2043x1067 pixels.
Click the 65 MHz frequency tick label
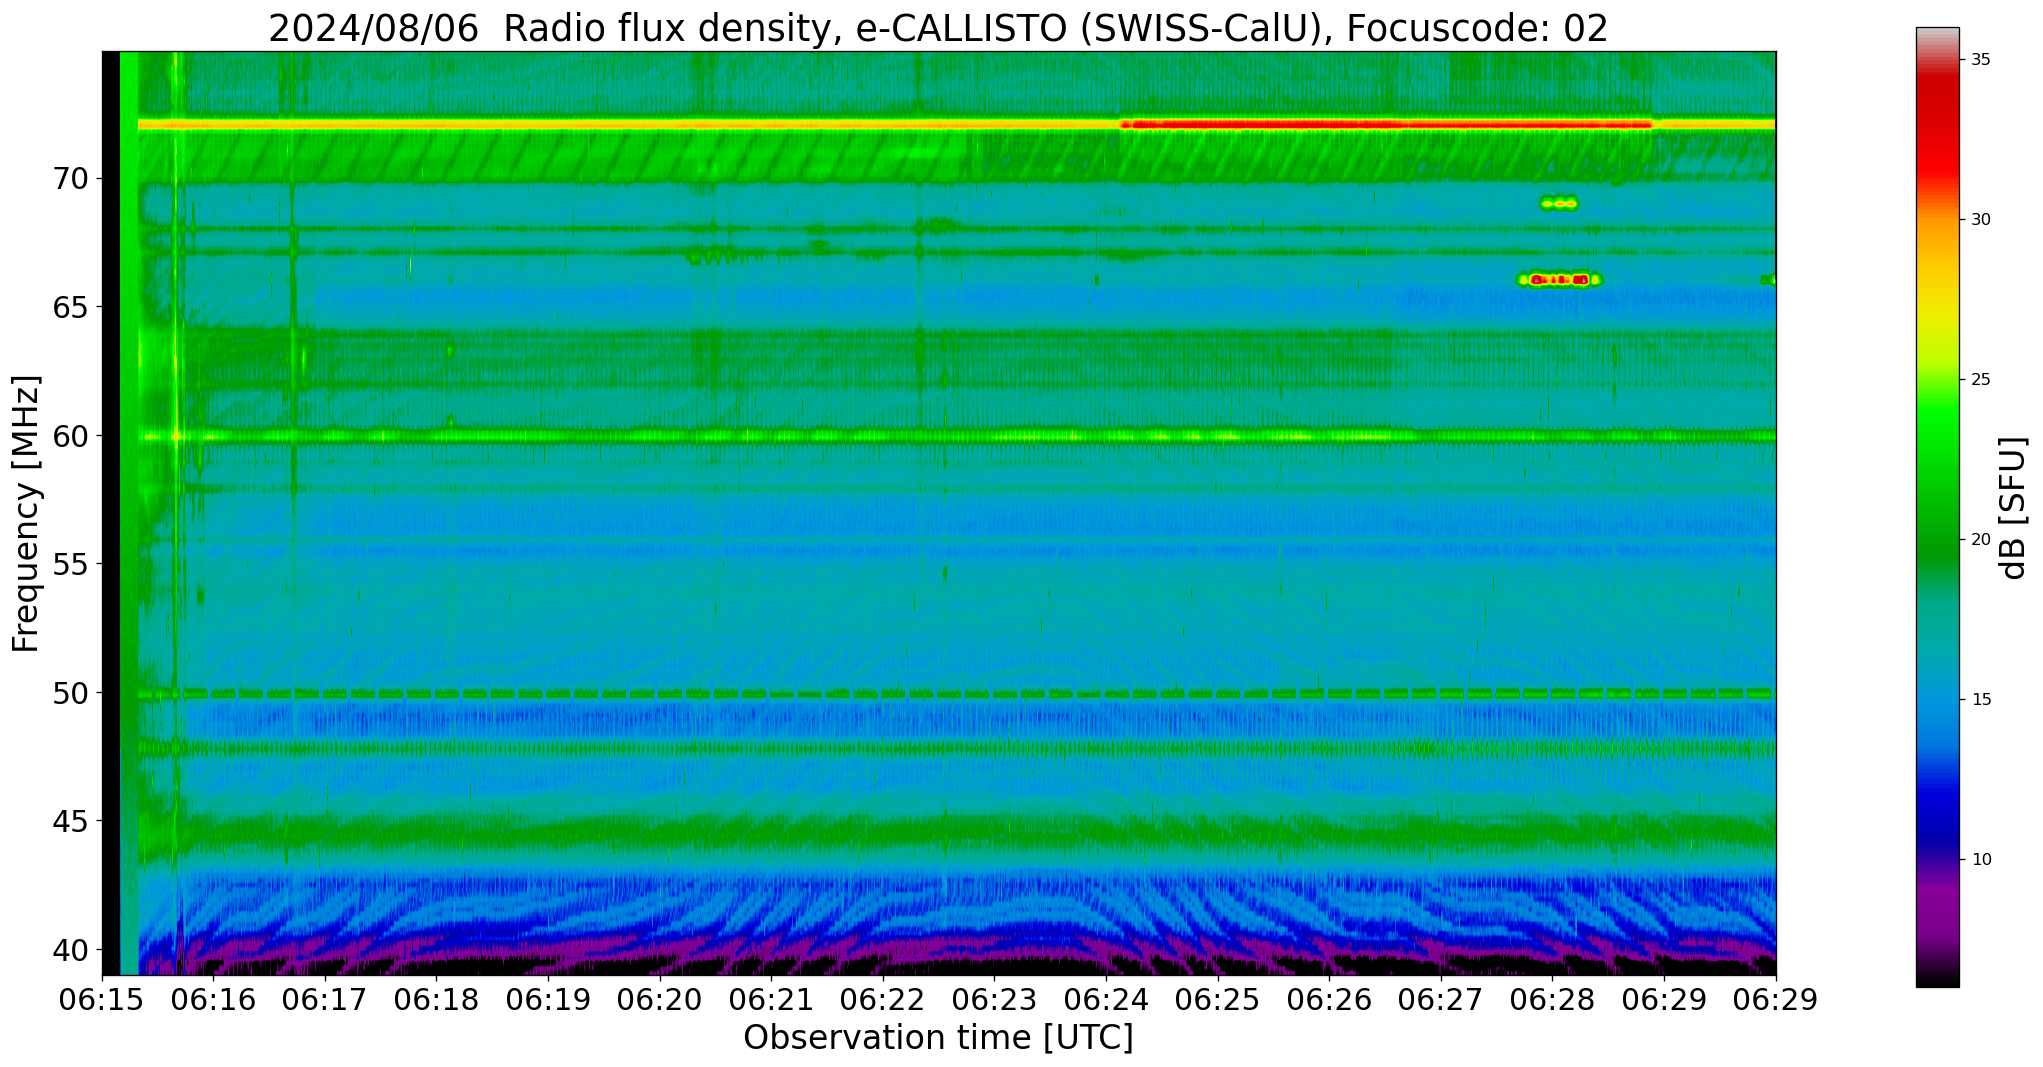(70, 307)
